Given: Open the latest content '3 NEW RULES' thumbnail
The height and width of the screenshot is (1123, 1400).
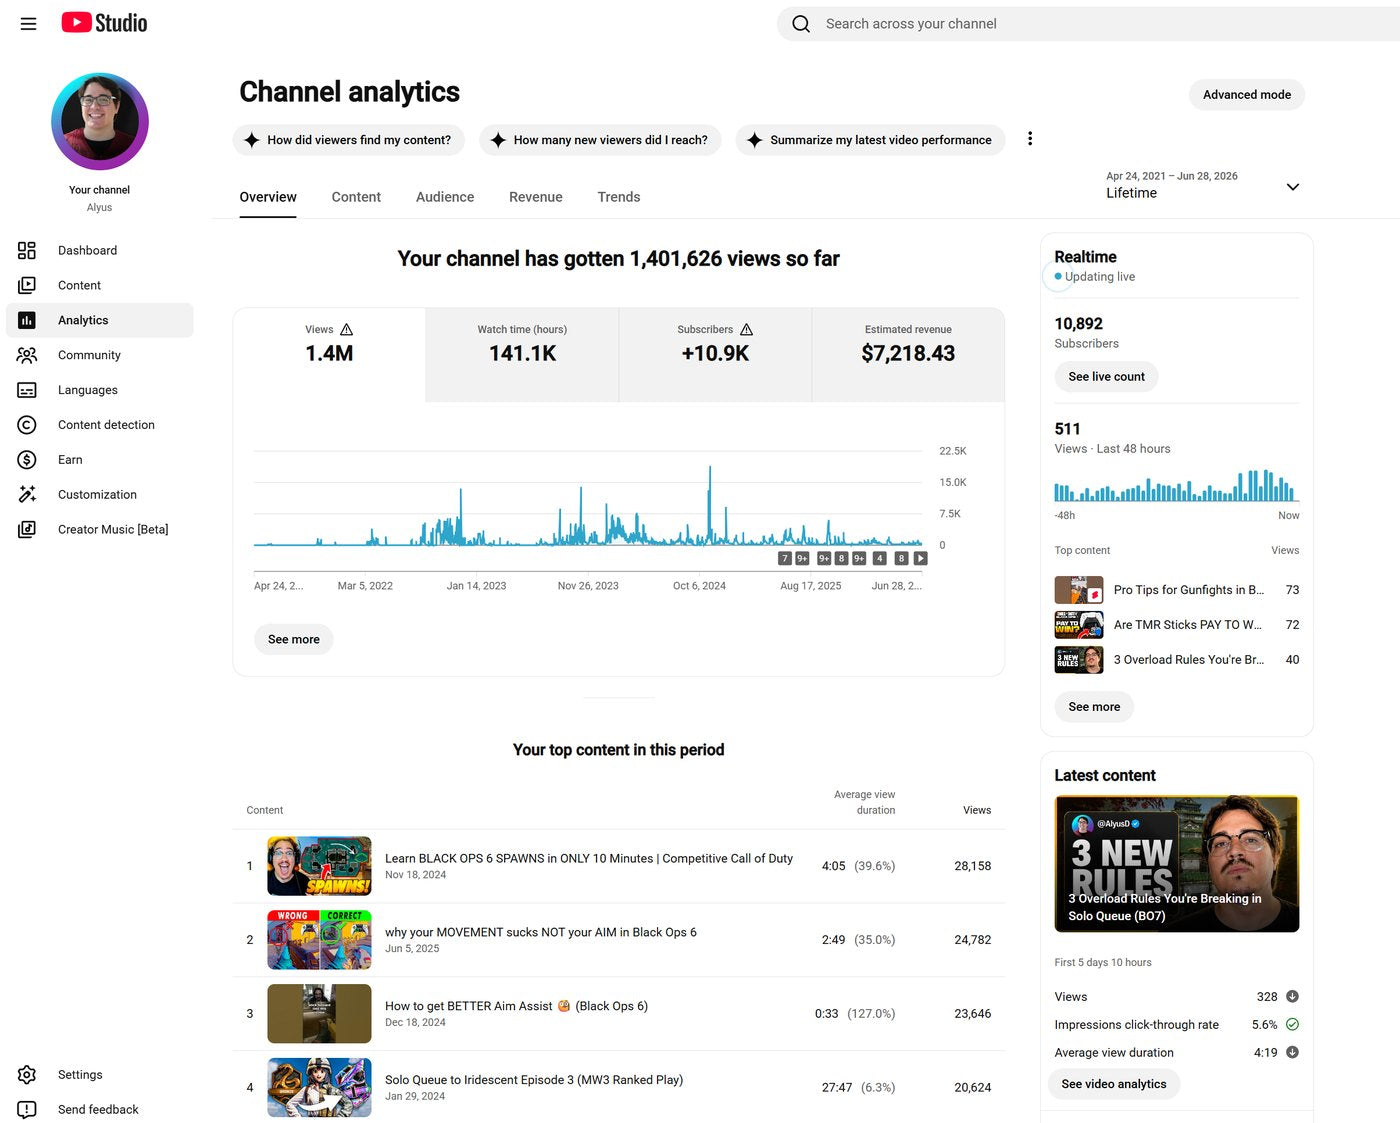Looking at the screenshot, I should [x=1177, y=864].
